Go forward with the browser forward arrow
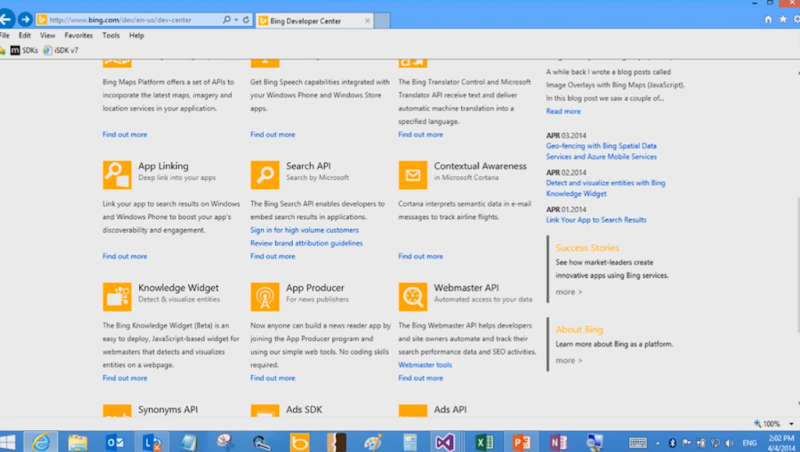The width and height of the screenshot is (800, 452). pyautogui.click(x=25, y=19)
